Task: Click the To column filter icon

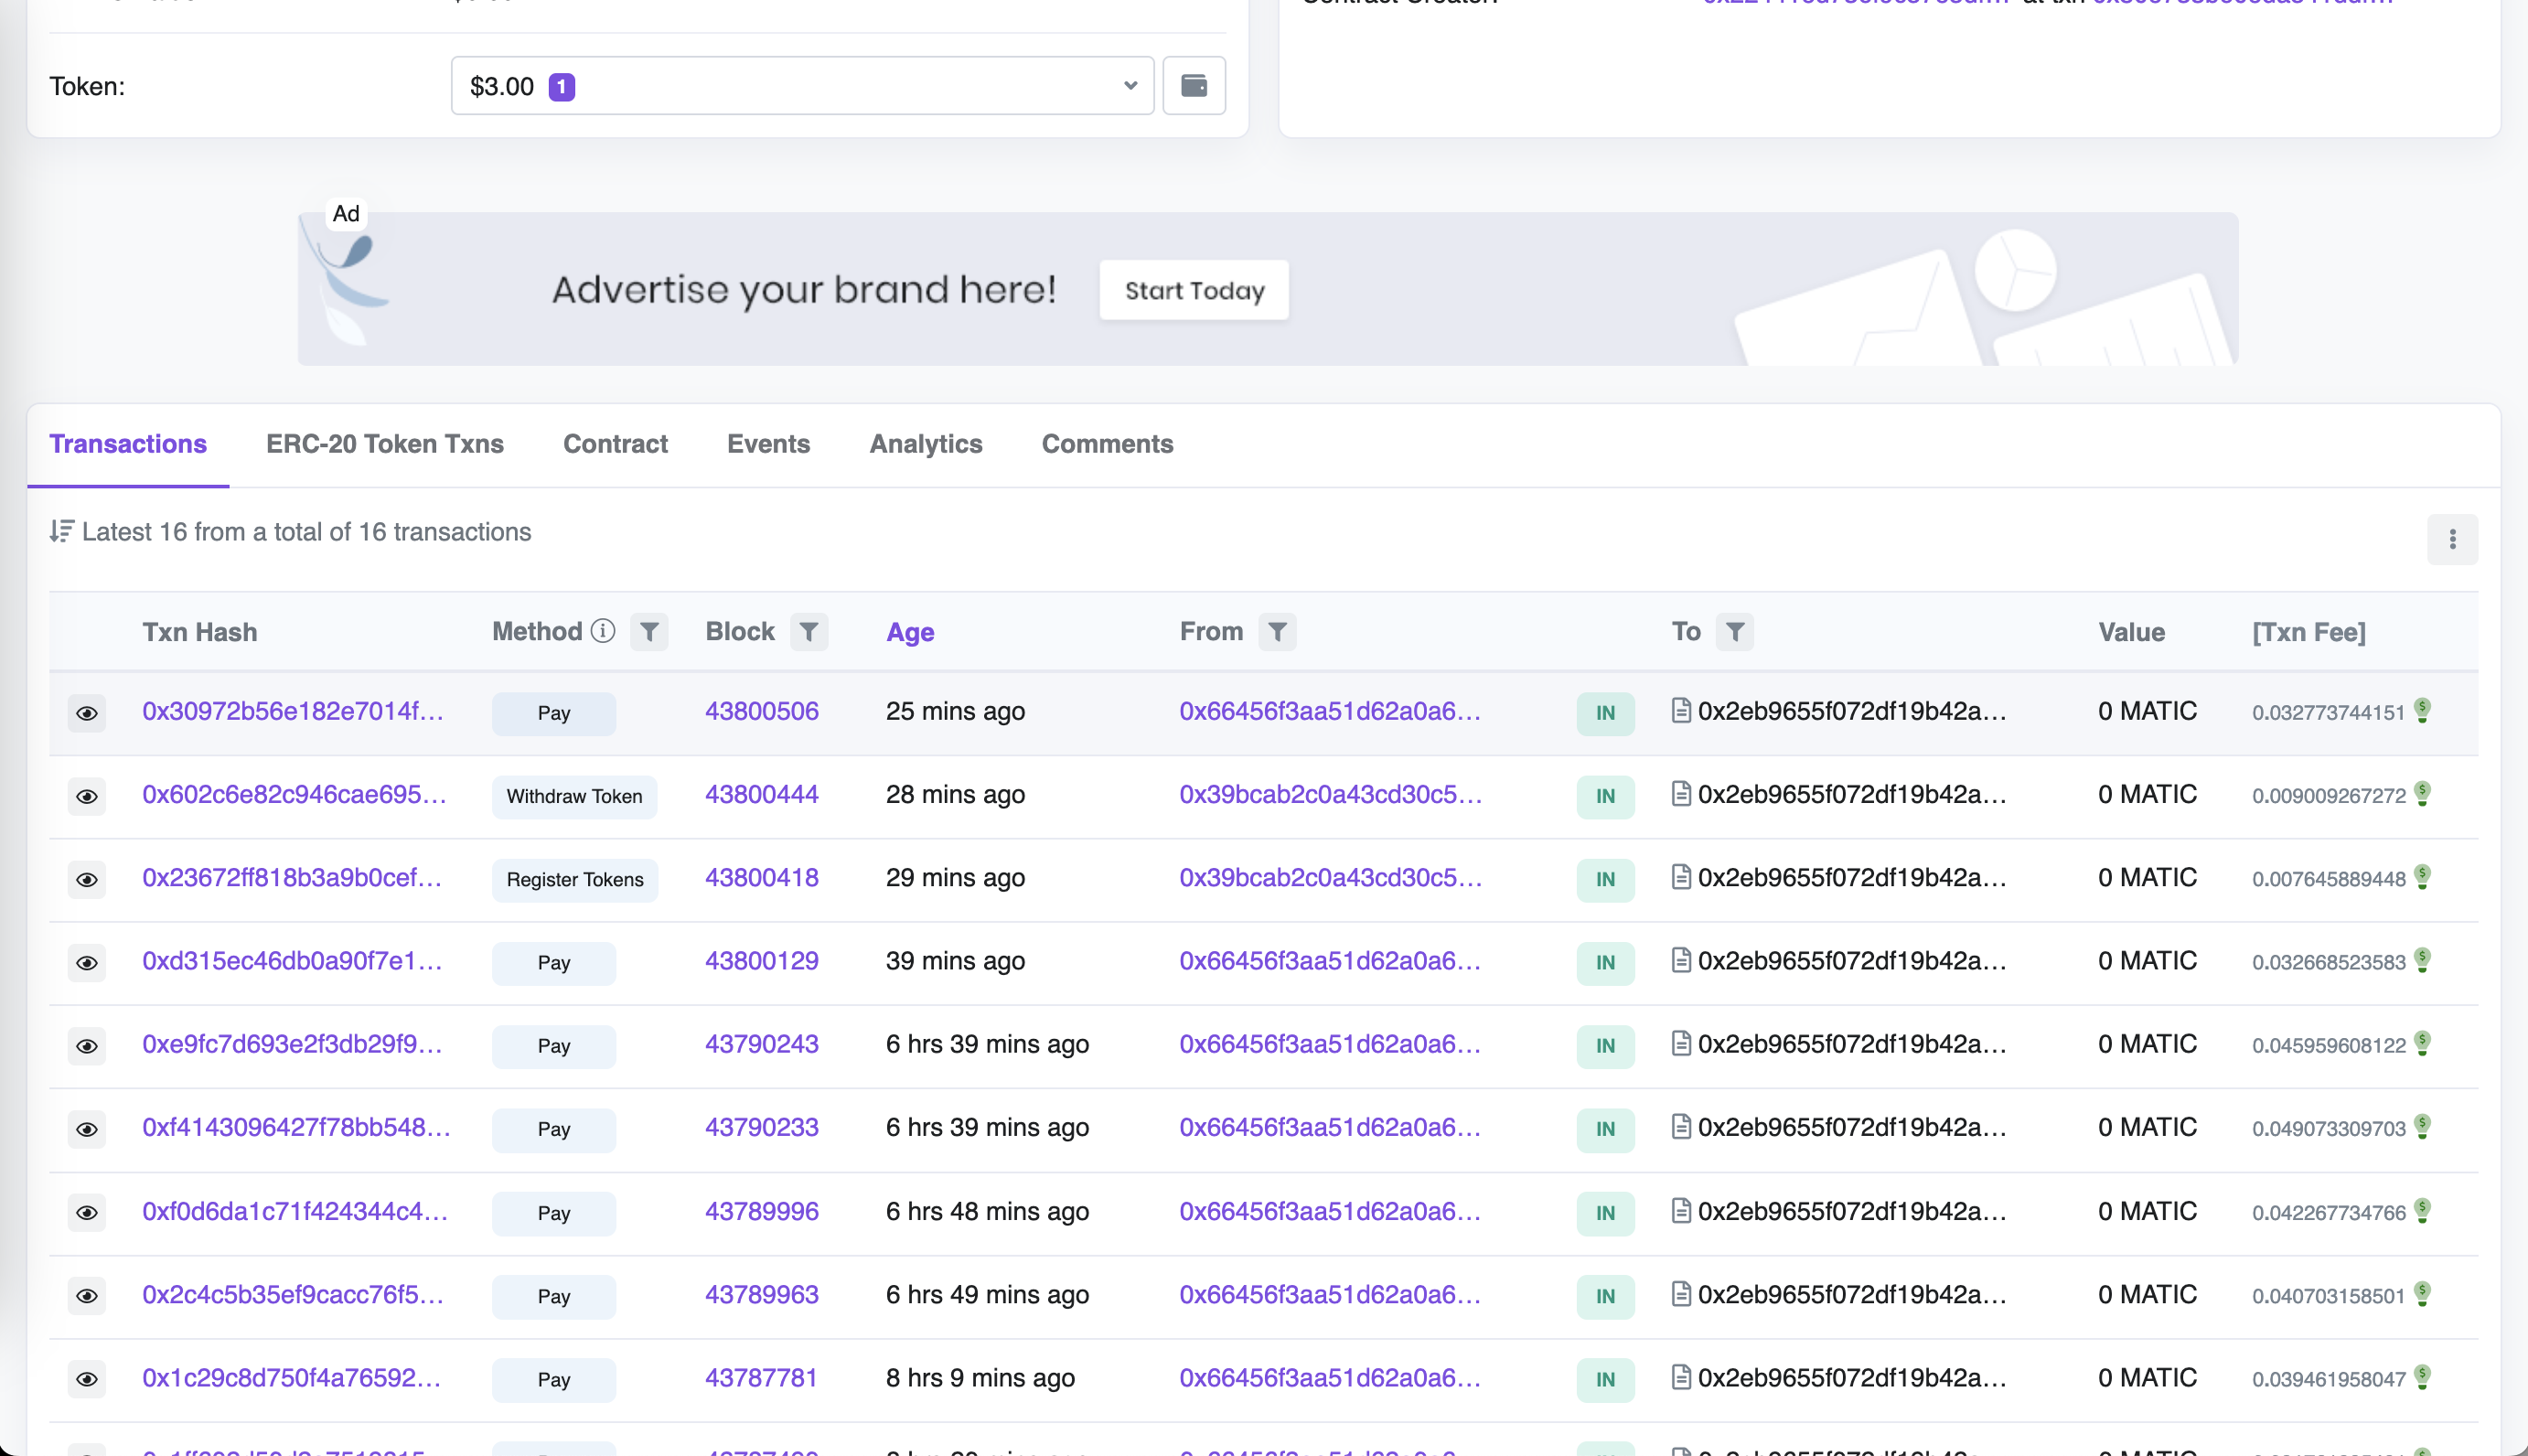Action: point(1735,632)
